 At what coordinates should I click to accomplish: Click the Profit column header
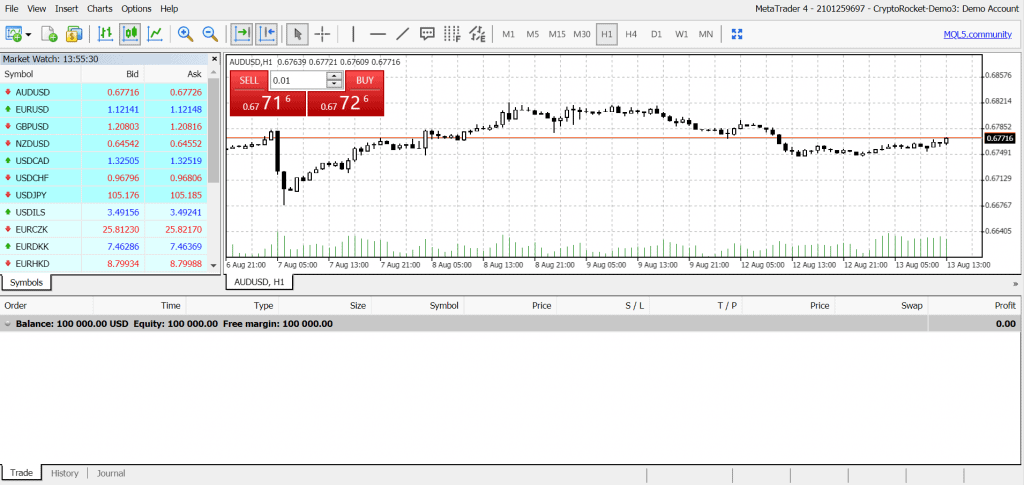(974, 305)
